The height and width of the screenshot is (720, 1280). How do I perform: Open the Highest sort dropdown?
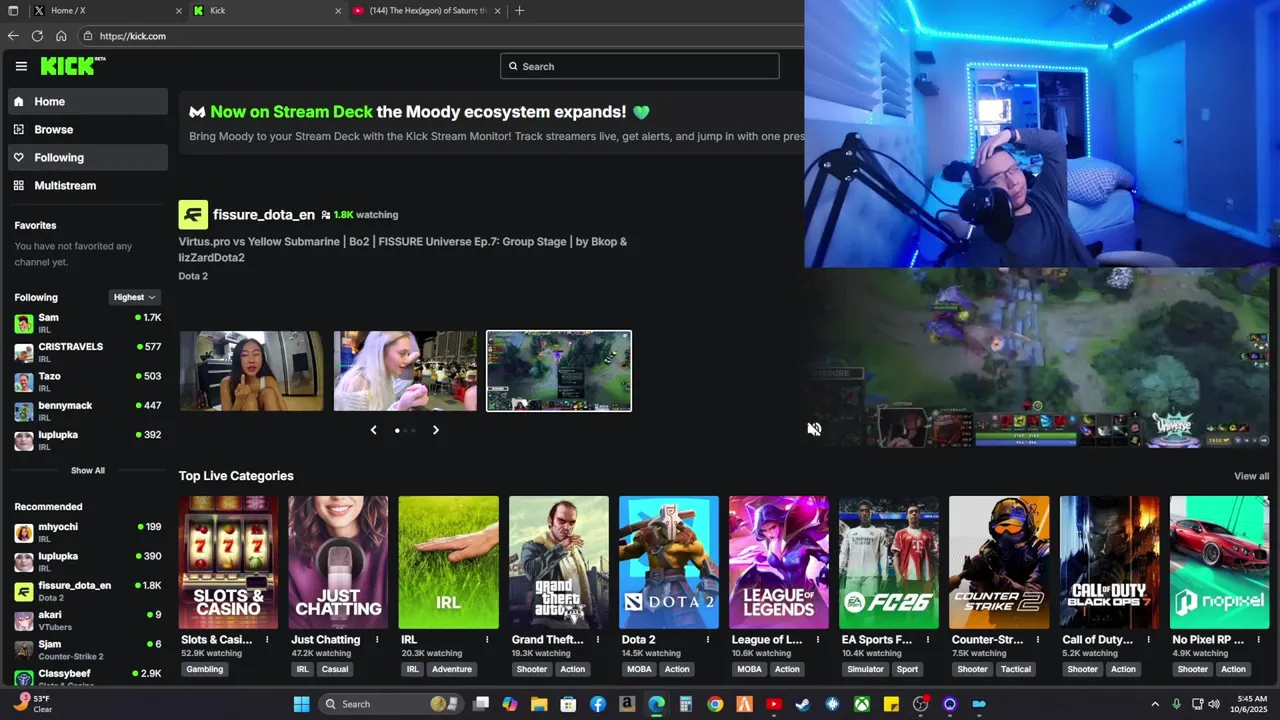click(x=134, y=297)
